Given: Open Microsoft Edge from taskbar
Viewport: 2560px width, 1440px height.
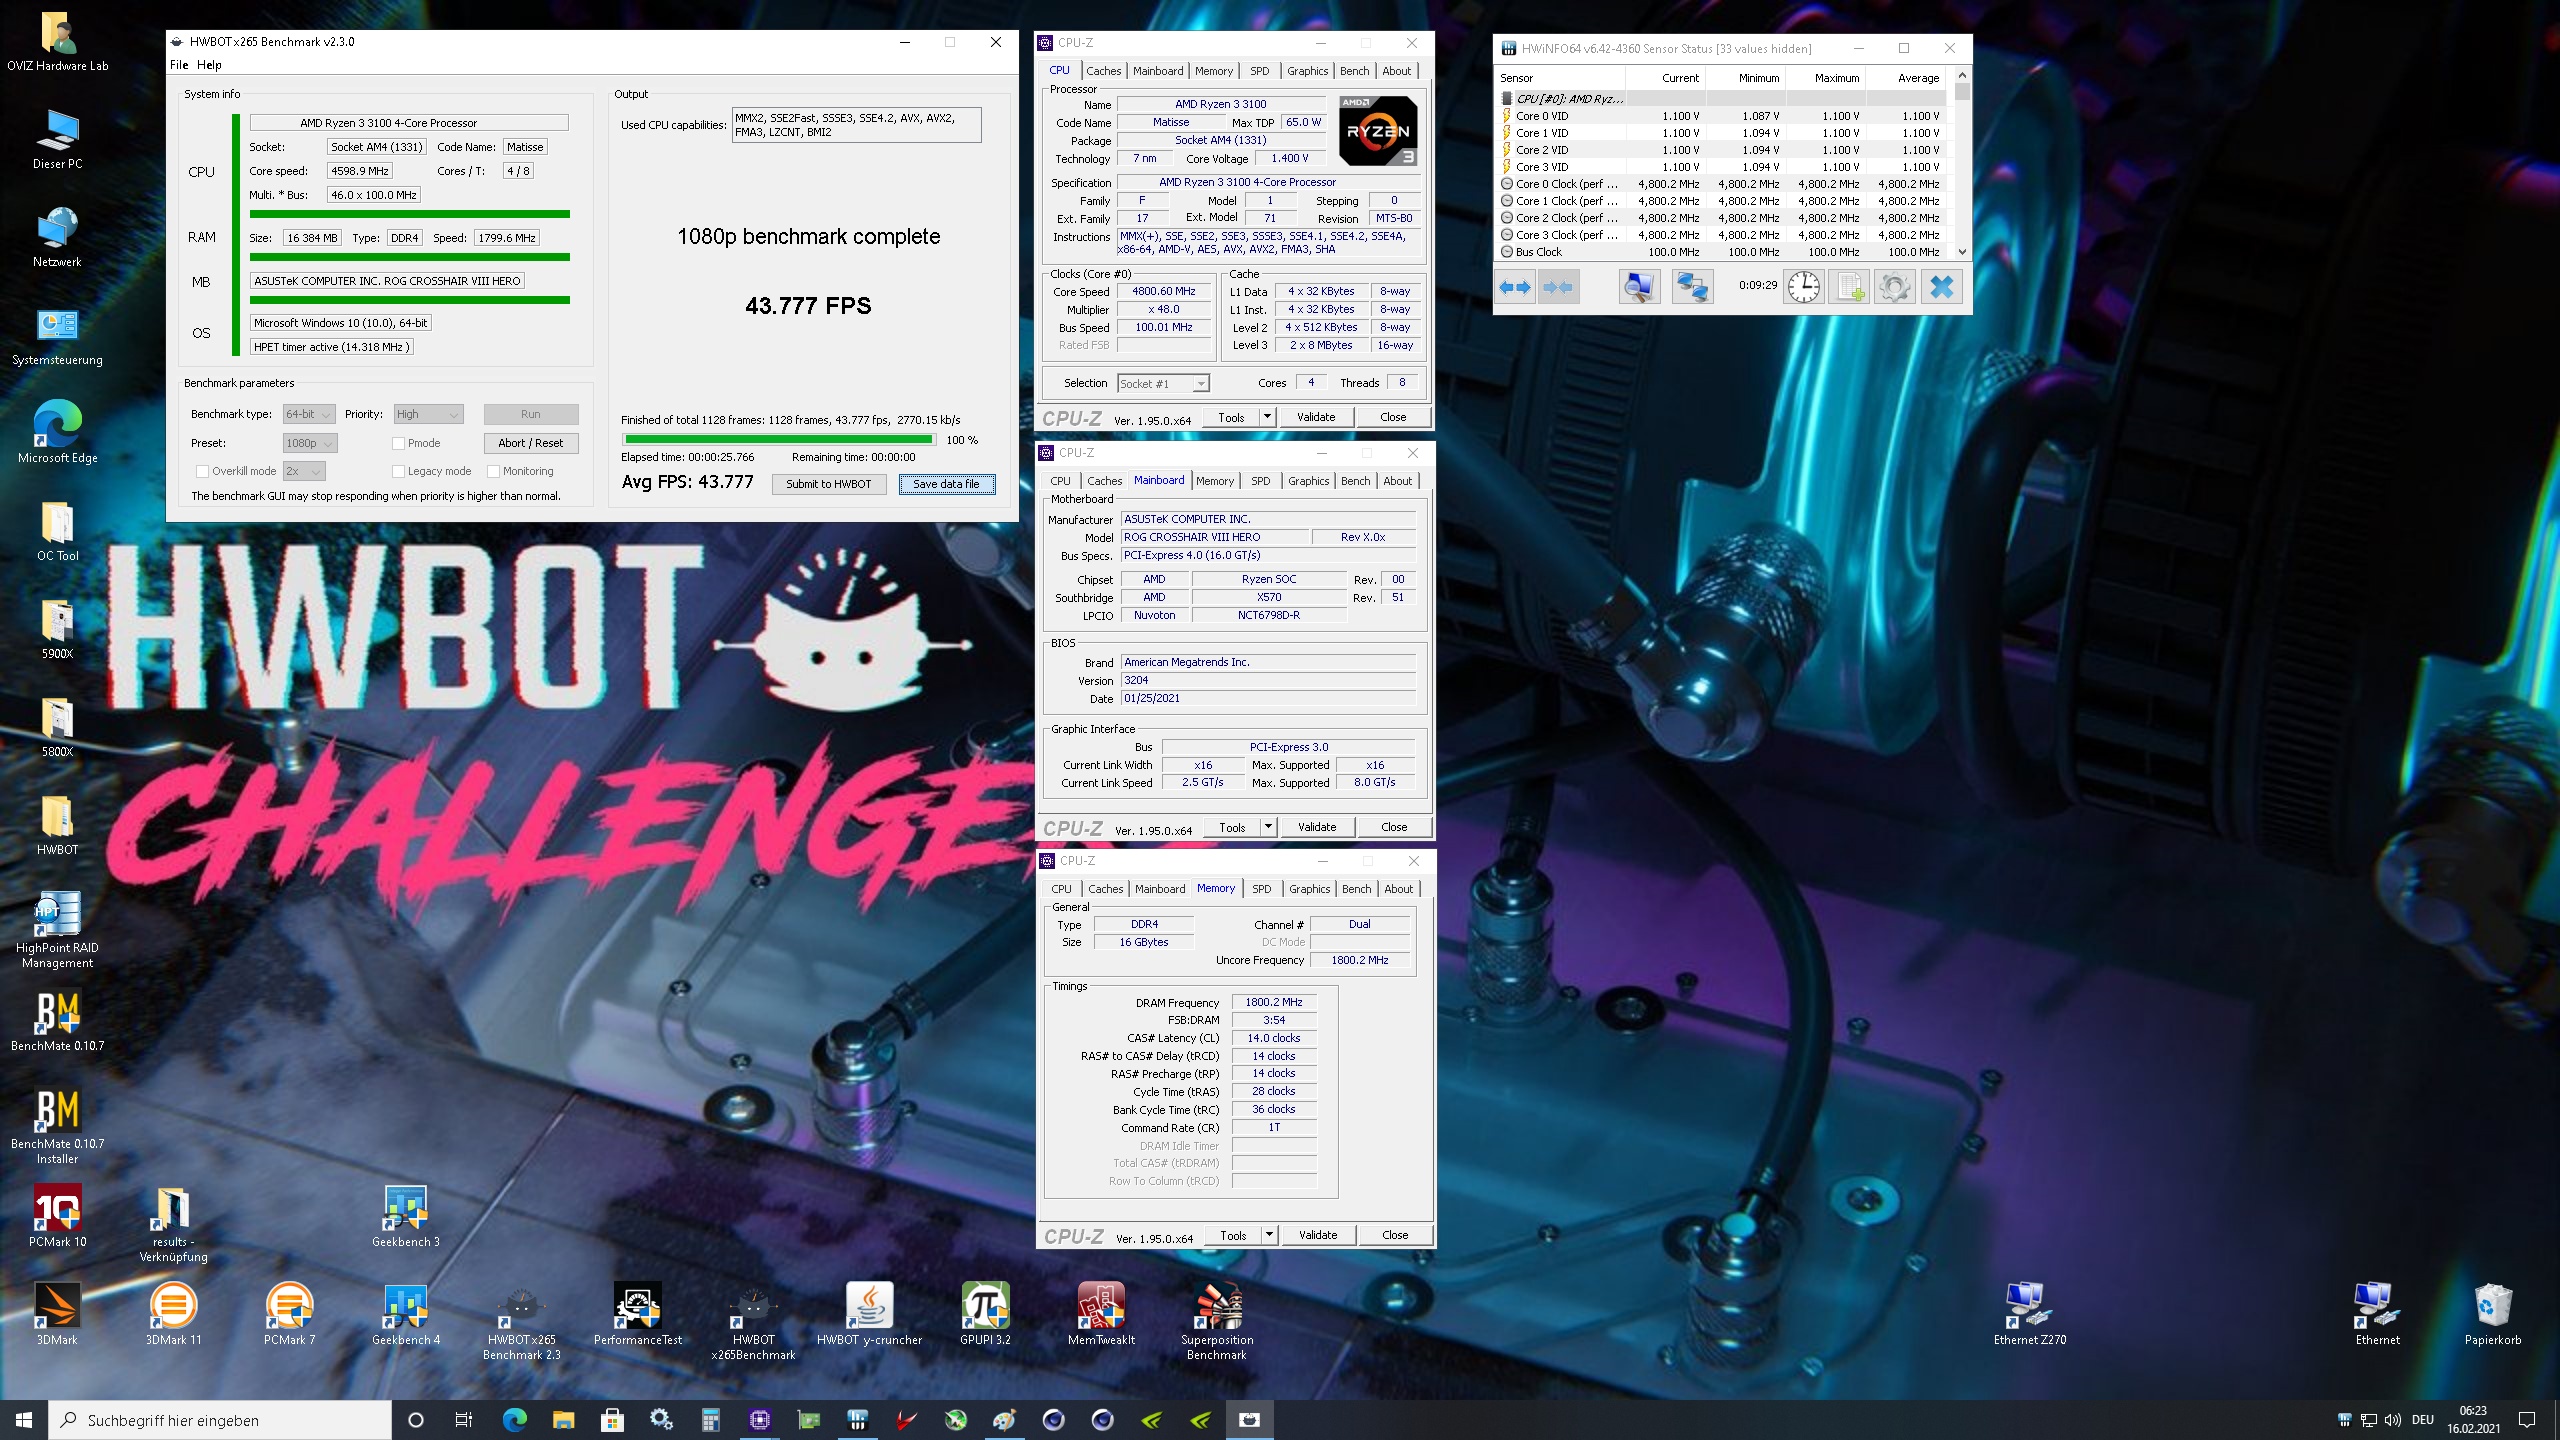Looking at the screenshot, I should pyautogui.click(x=514, y=1419).
